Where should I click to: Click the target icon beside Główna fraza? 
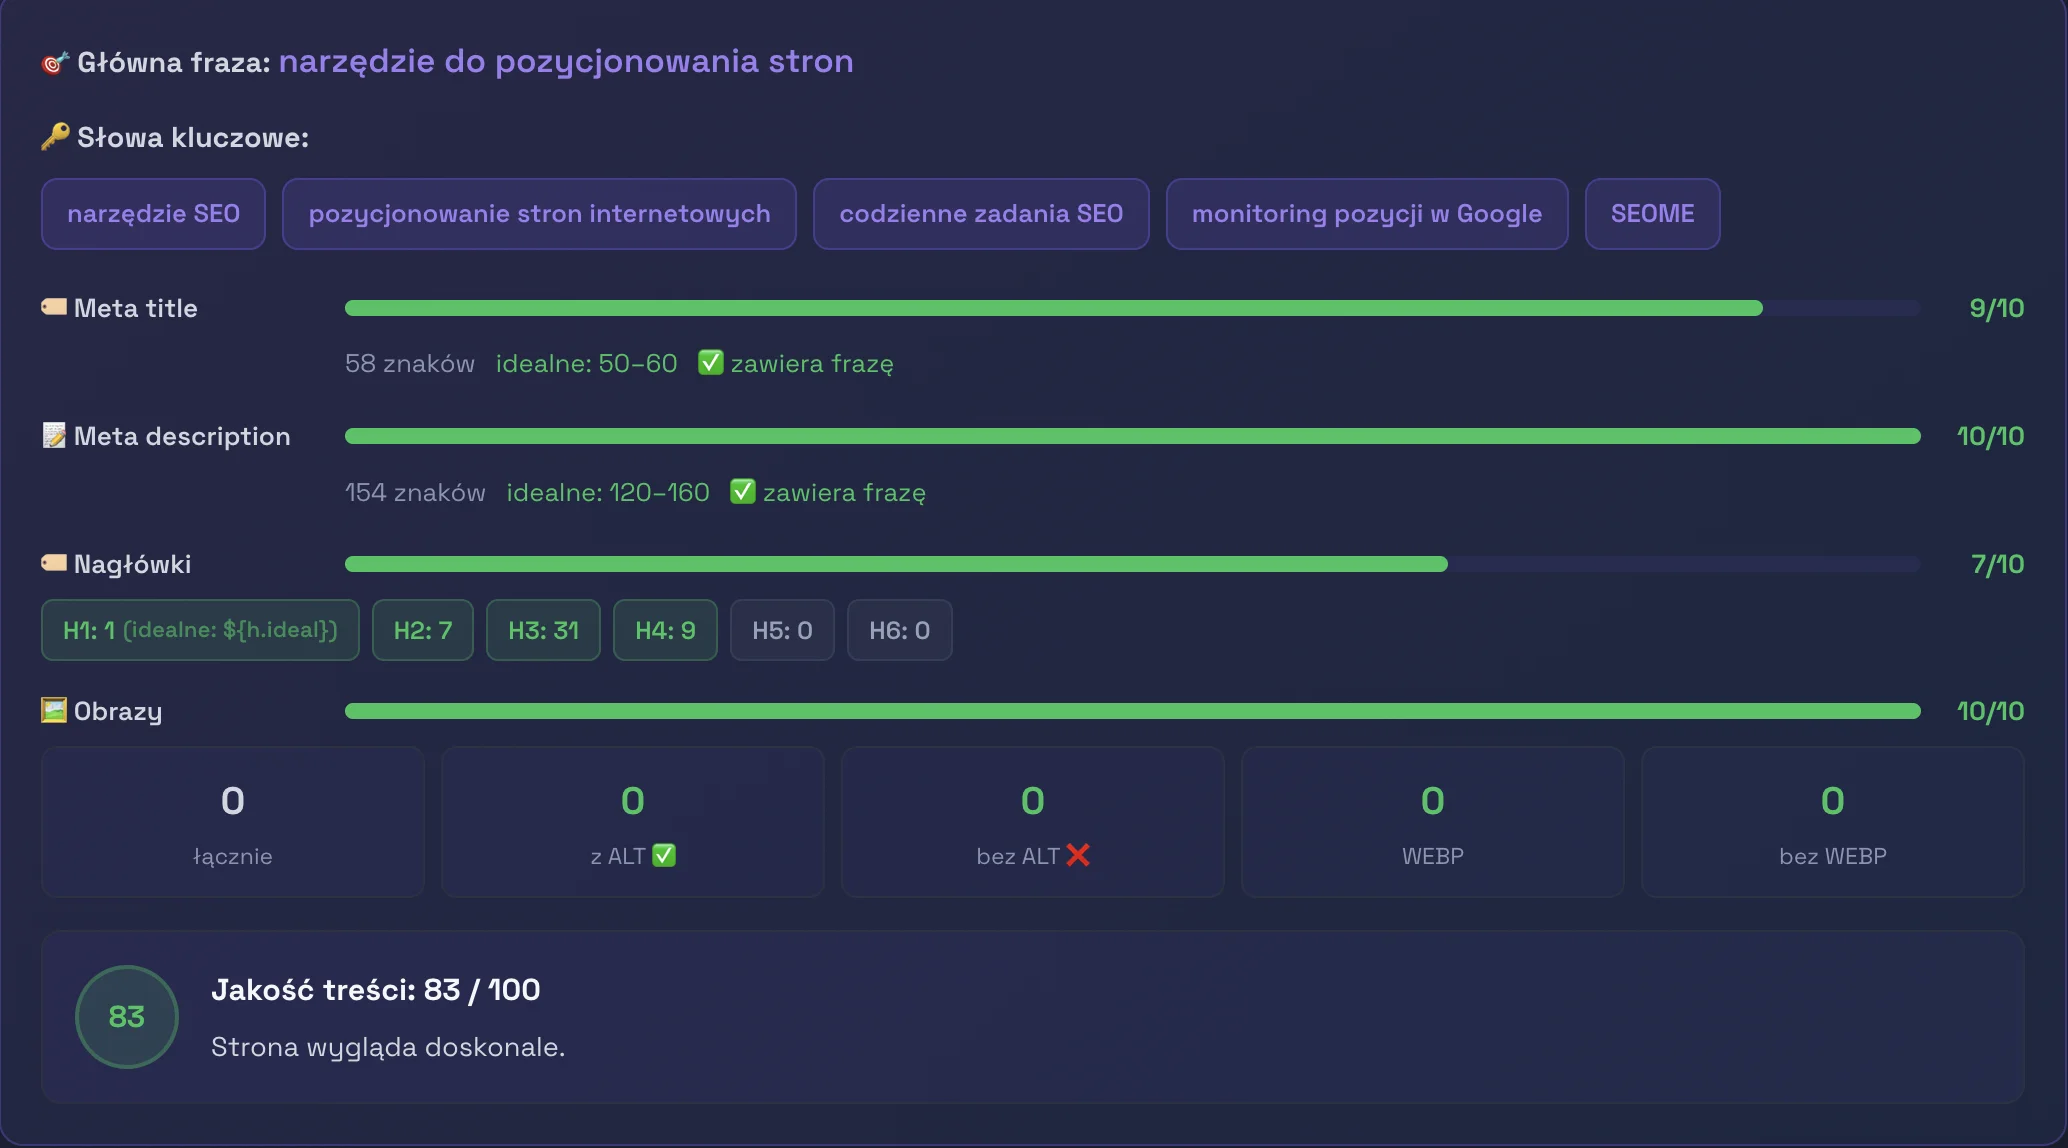coord(52,61)
